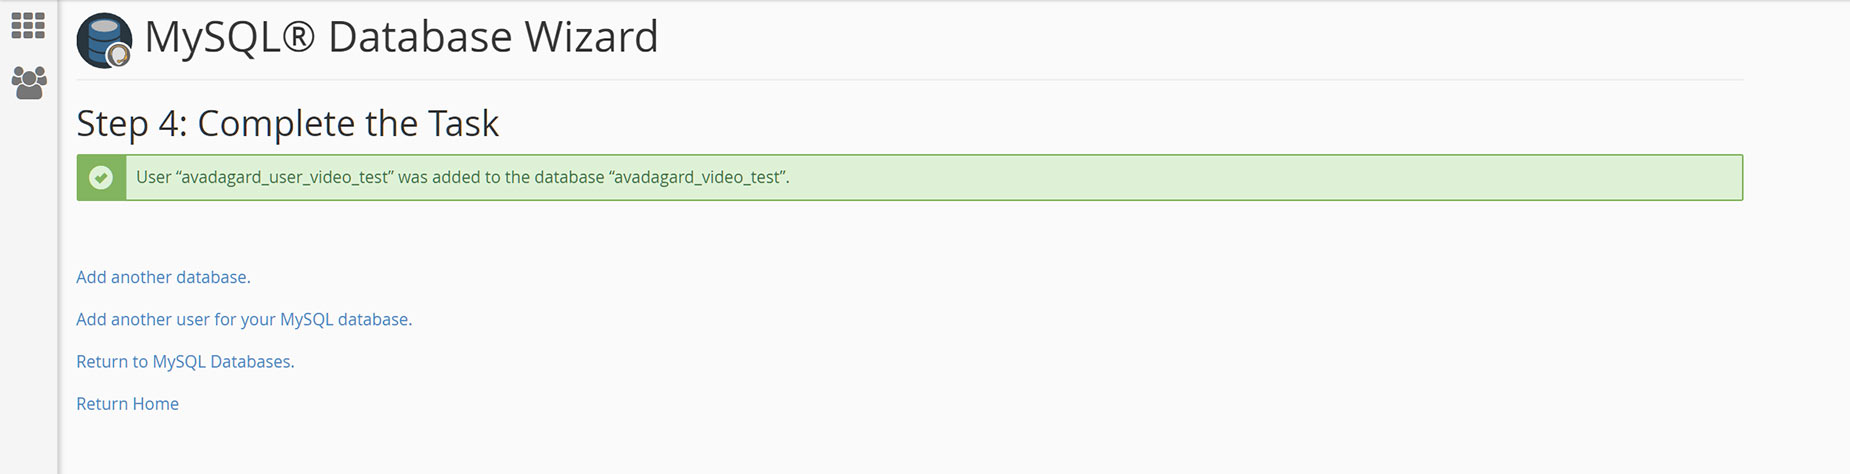Click the words "was added to the database"
This screenshot has width=1850, height=474.
[501, 177]
